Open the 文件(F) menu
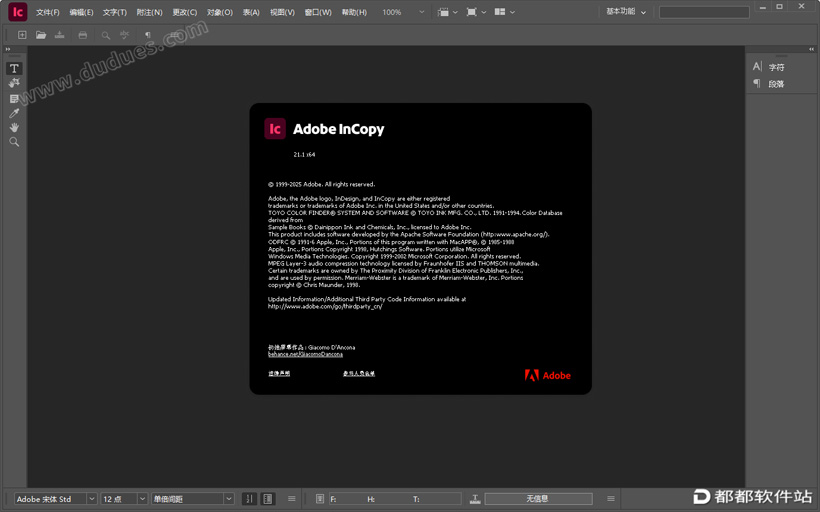The height and width of the screenshot is (512, 820). point(48,12)
